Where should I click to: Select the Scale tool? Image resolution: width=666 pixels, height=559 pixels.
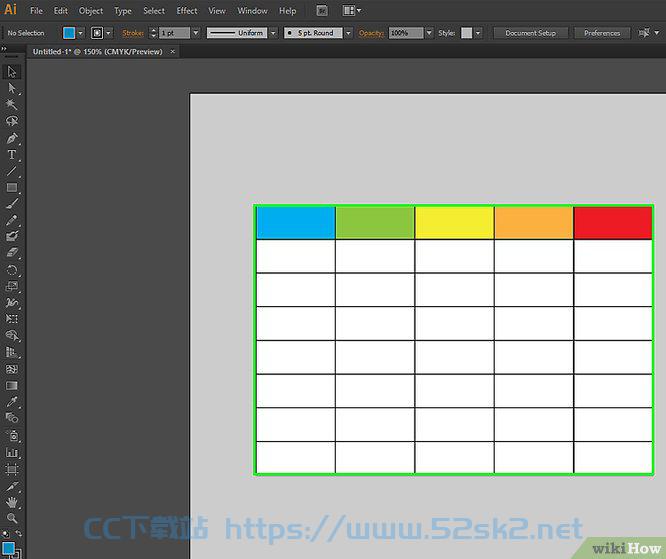pos(11,286)
